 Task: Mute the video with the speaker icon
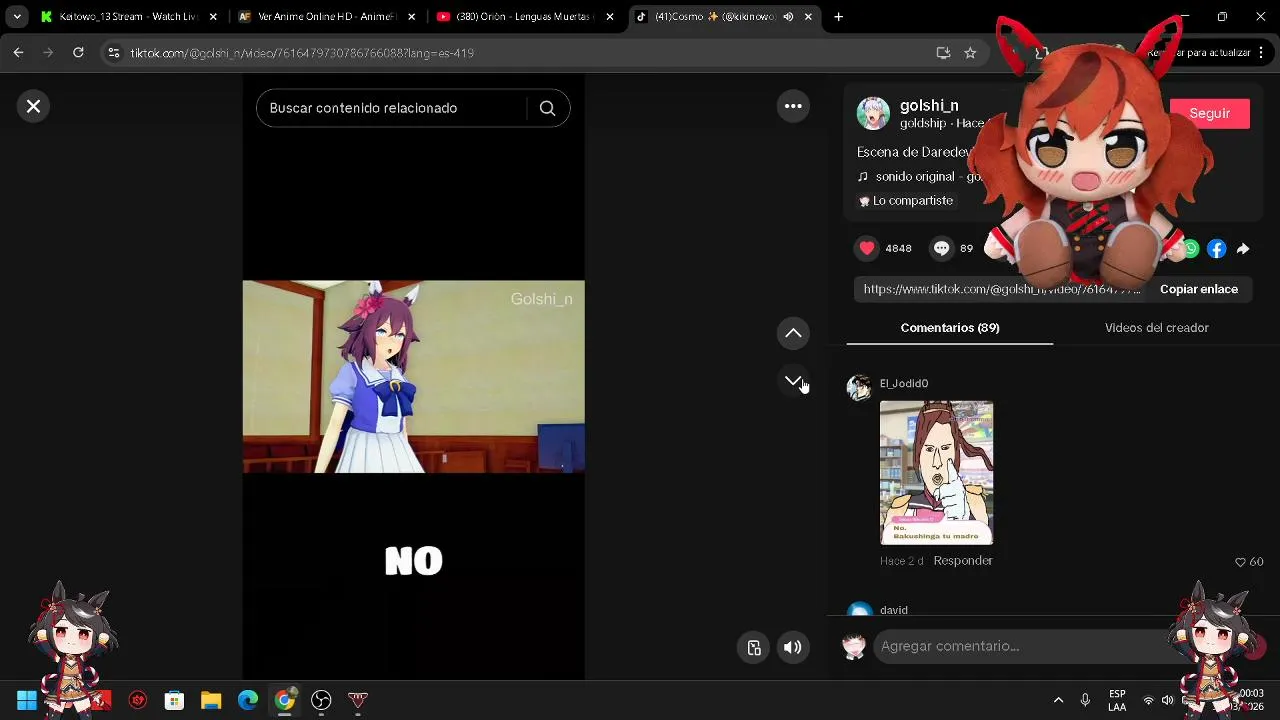point(792,647)
